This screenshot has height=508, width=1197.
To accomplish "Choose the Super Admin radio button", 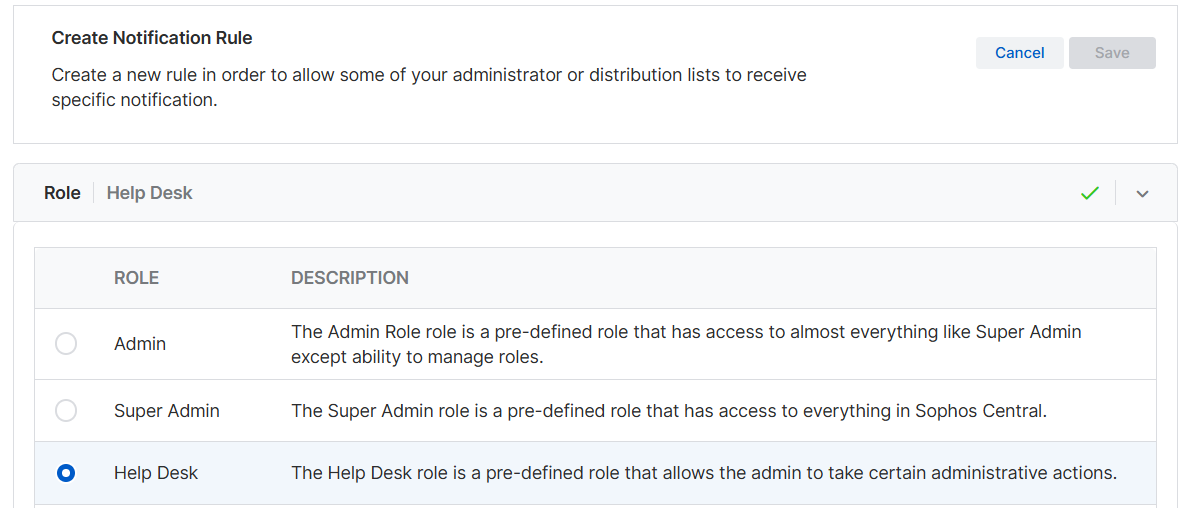I will (66, 410).
